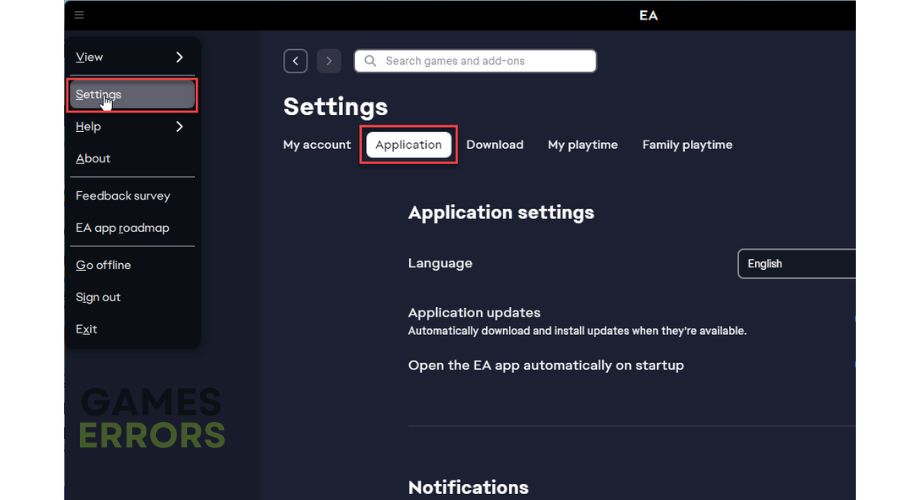The width and height of the screenshot is (900, 500).
Task: Open the Language dropdown showing English
Action: tap(797, 264)
